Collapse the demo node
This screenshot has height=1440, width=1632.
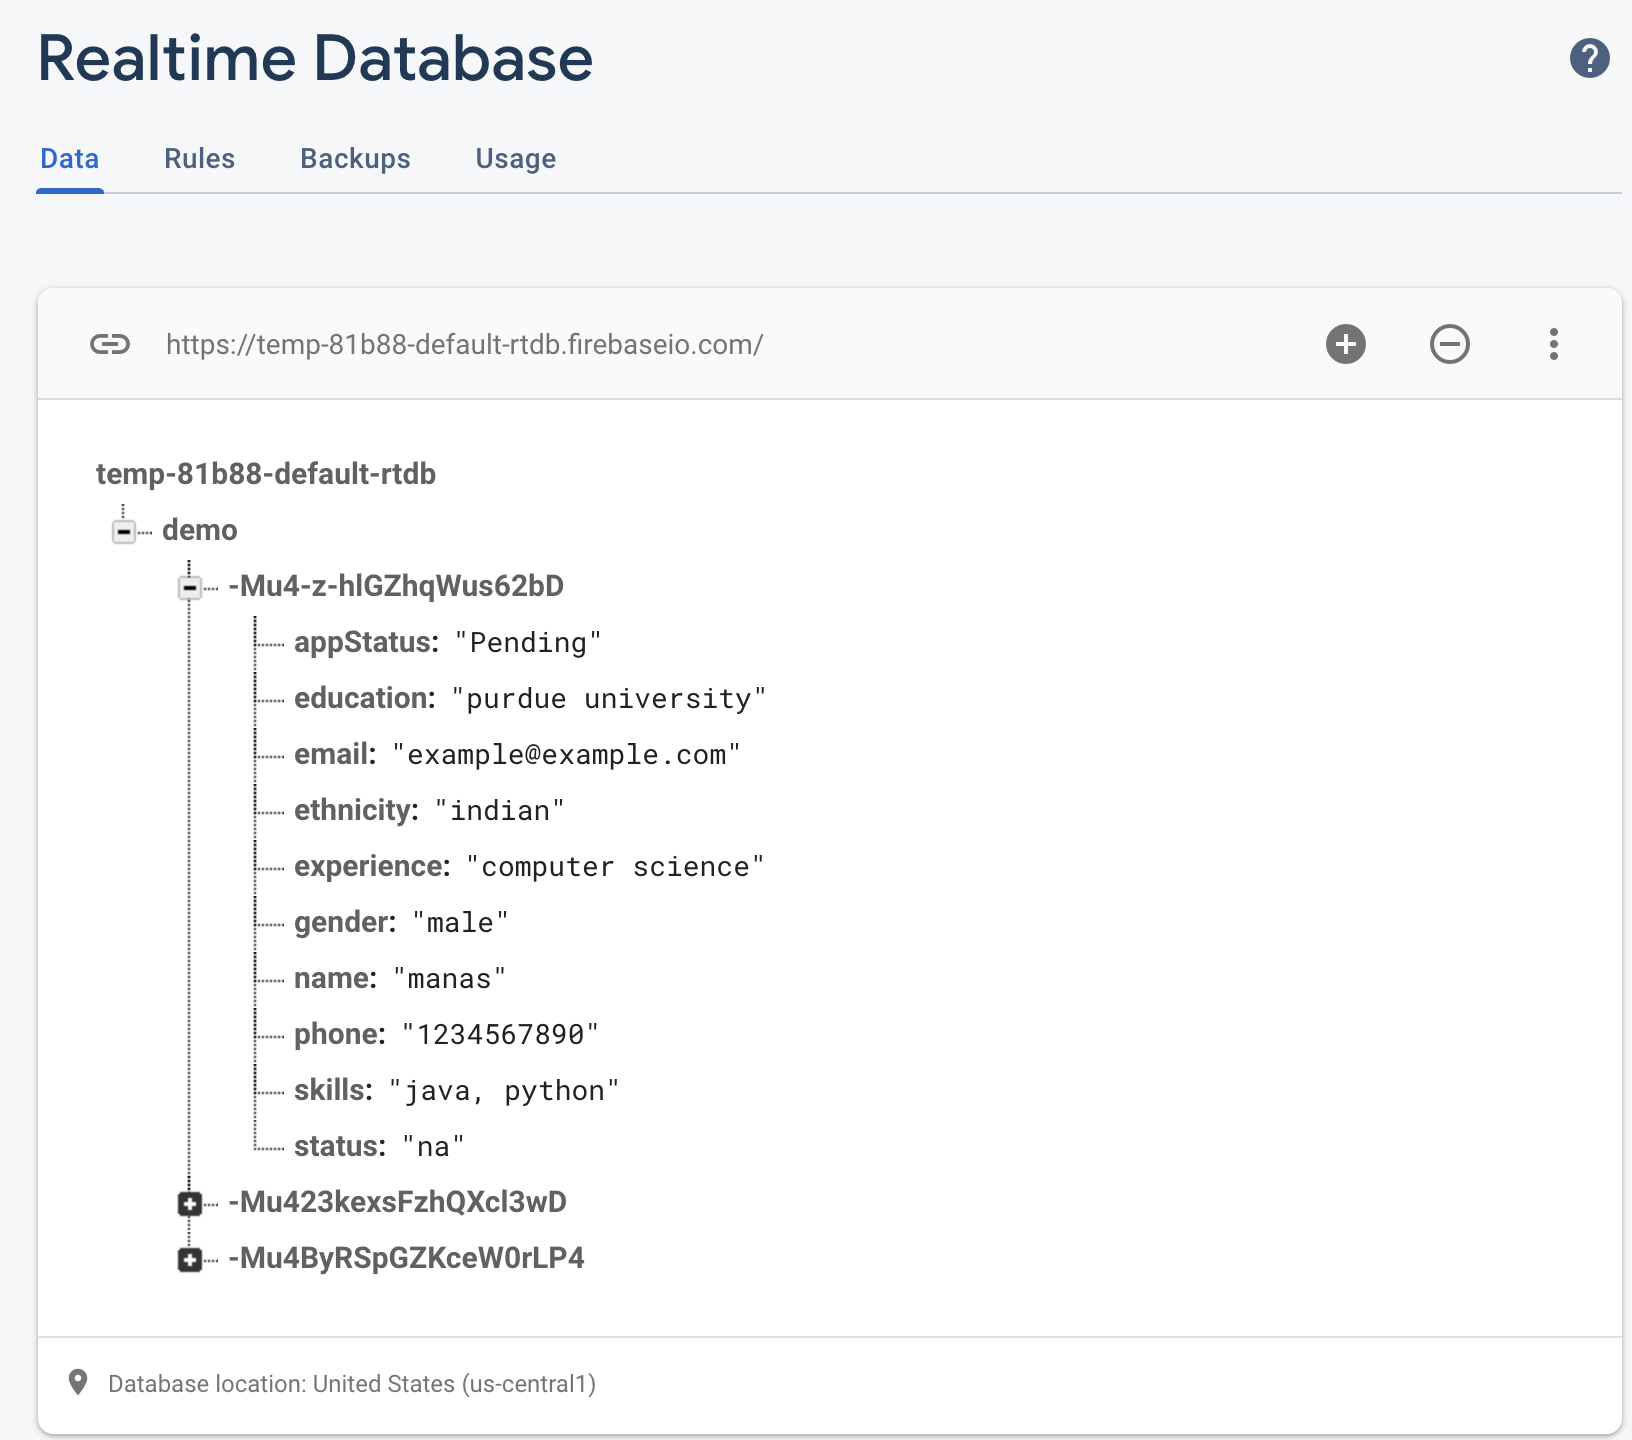[124, 531]
